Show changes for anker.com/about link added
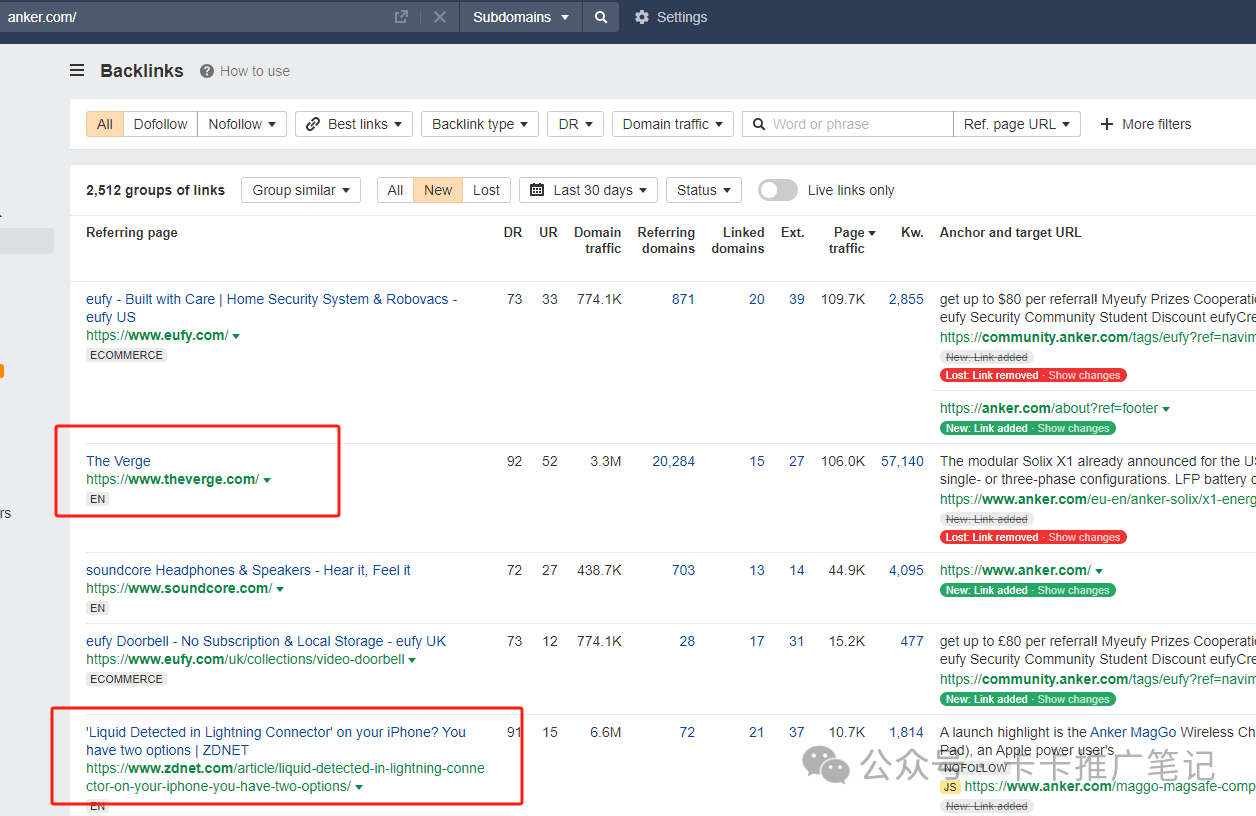 tap(1074, 428)
